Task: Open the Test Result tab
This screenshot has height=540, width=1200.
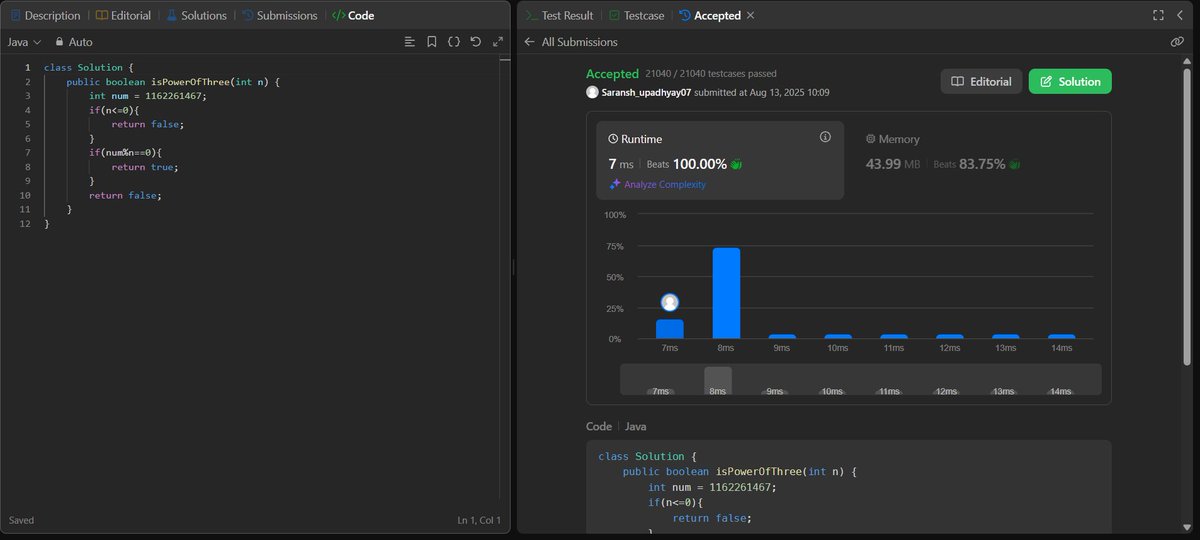Action: coord(559,16)
